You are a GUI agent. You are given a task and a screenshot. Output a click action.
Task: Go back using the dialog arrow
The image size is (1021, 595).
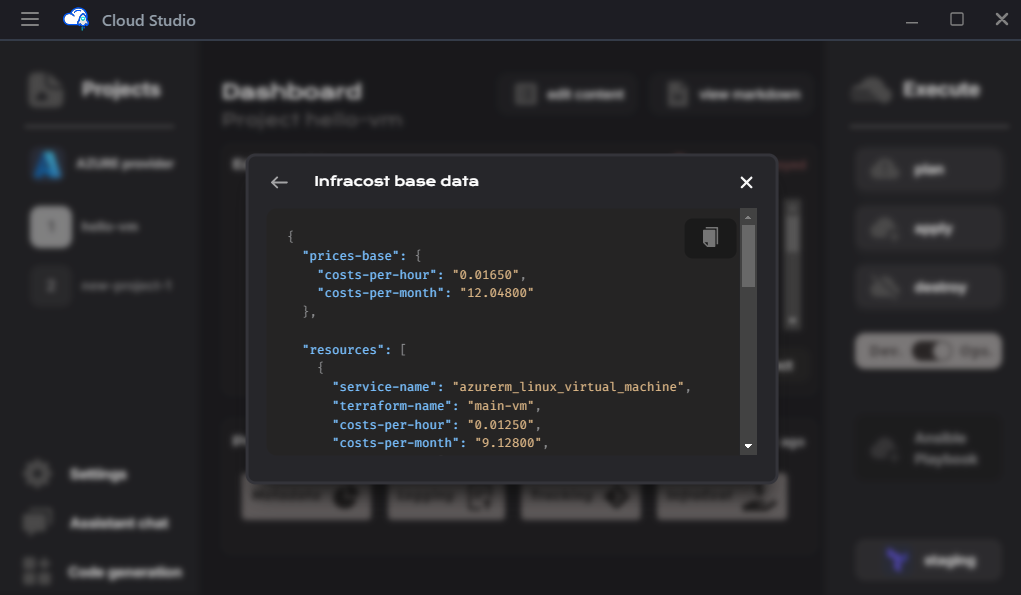click(279, 182)
